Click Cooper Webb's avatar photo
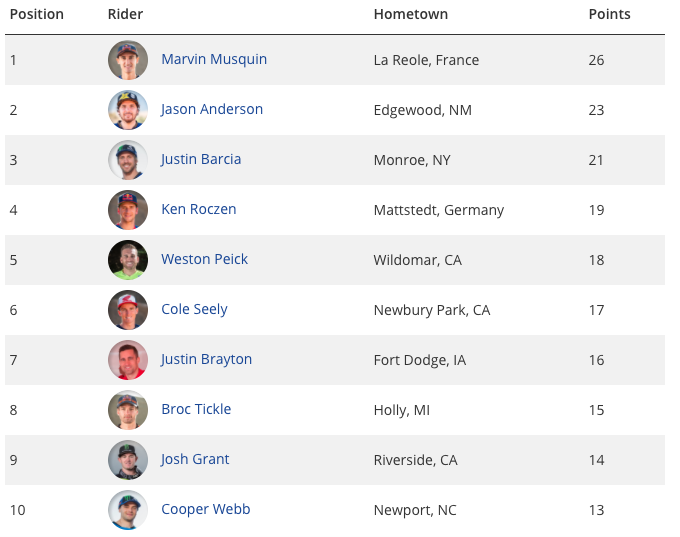The width and height of the screenshot is (680, 537). pos(128,510)
